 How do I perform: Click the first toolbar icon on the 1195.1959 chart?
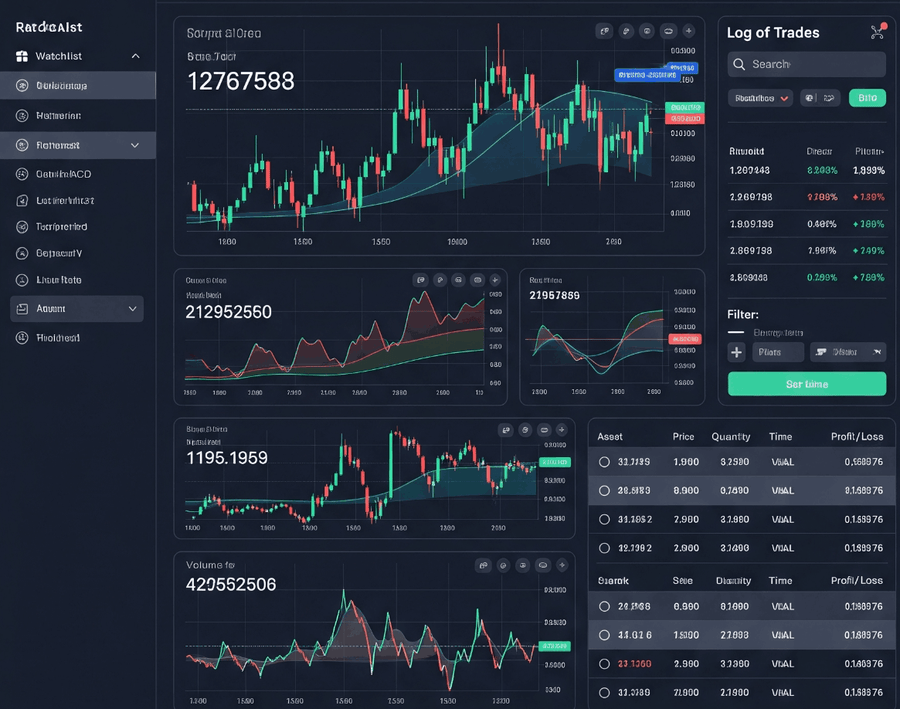click(x=506, y=430)
